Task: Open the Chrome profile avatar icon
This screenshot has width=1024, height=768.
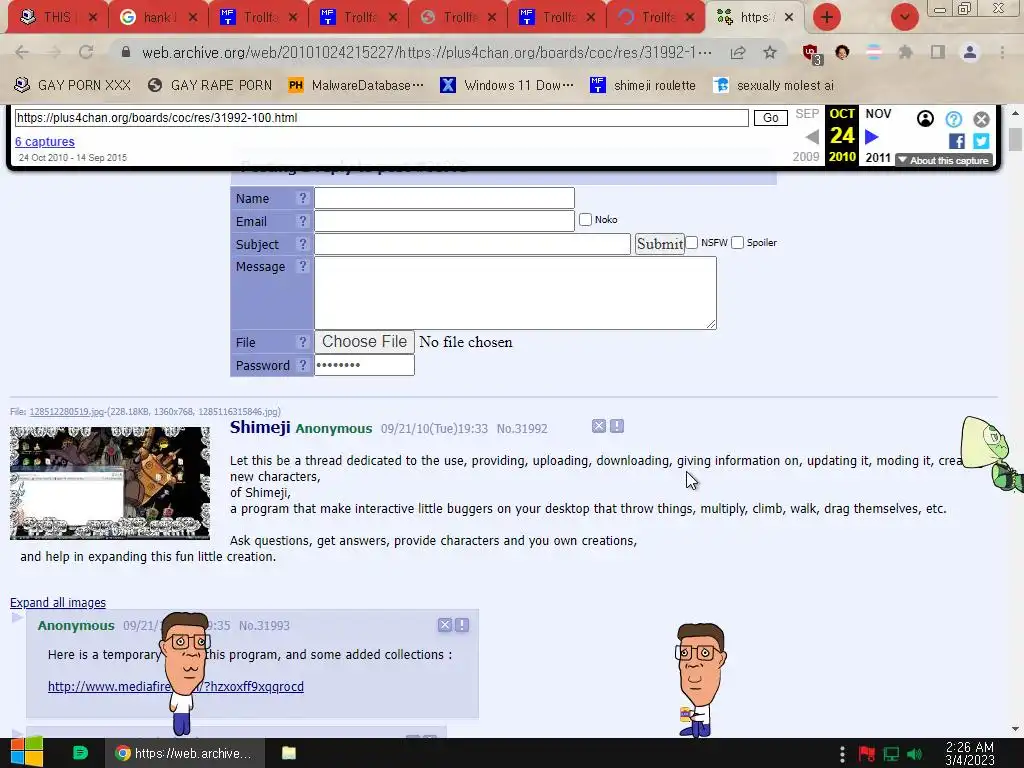Action: click(970, 52)
